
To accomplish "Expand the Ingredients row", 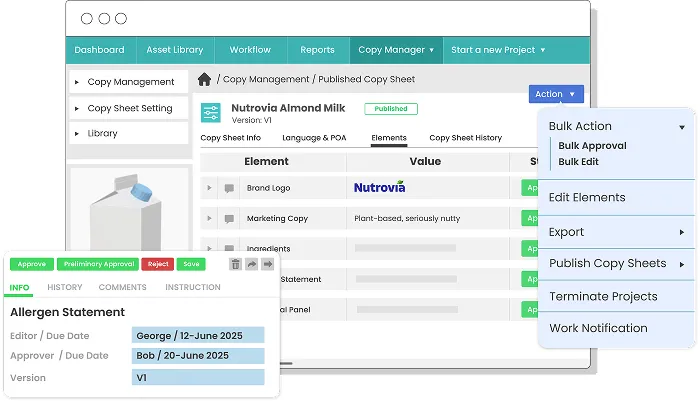I will (x=209, y=248).
